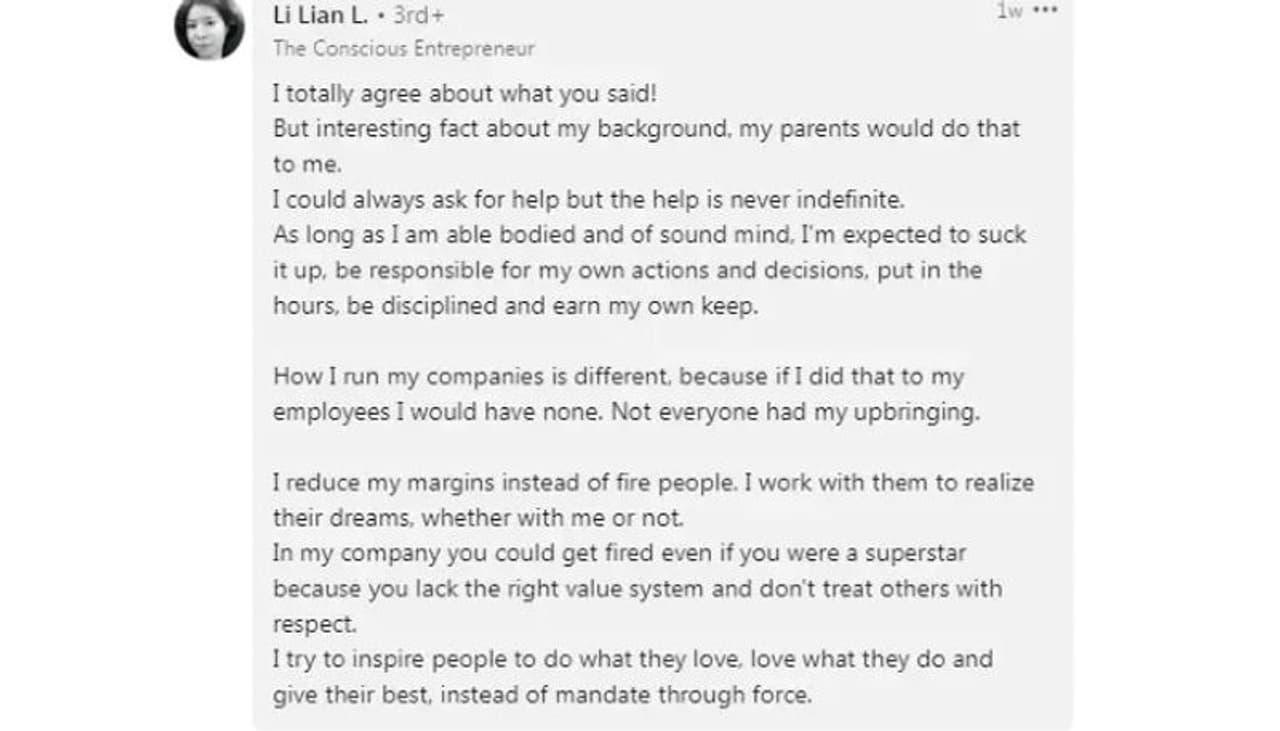Click the 1w comment timestamp
This screenshot has width=1280, height=731.
pos(1009,11)
